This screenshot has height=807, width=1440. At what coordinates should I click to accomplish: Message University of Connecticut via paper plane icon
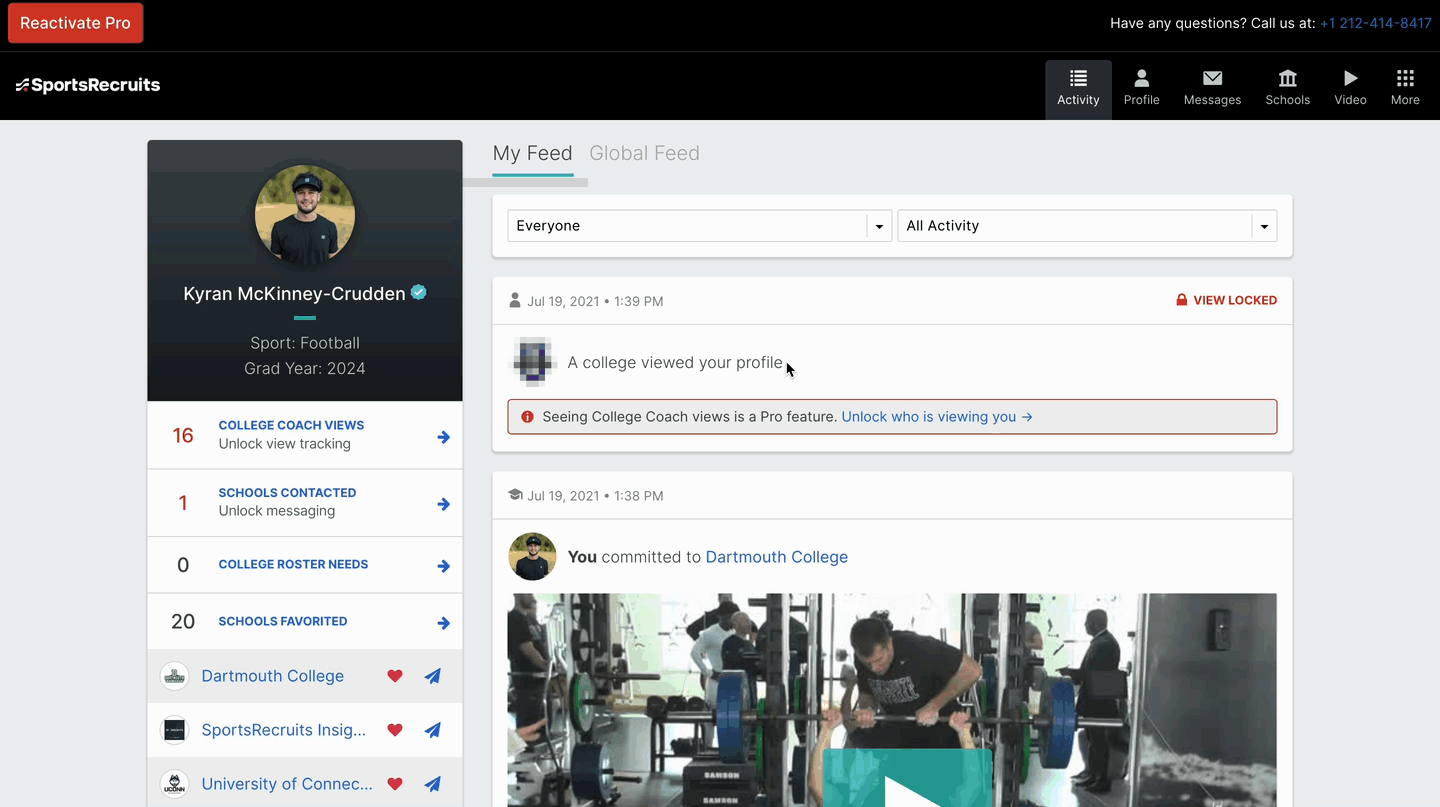tap(432, 784)
